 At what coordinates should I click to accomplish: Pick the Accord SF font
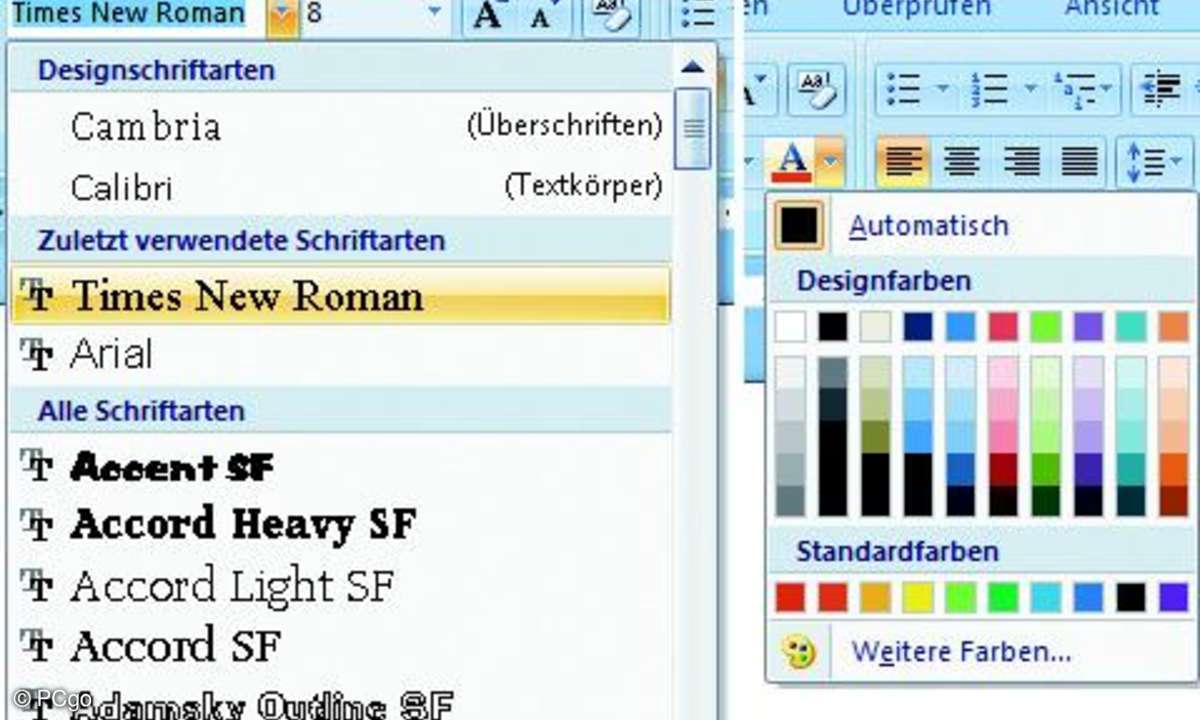(340, 645)
